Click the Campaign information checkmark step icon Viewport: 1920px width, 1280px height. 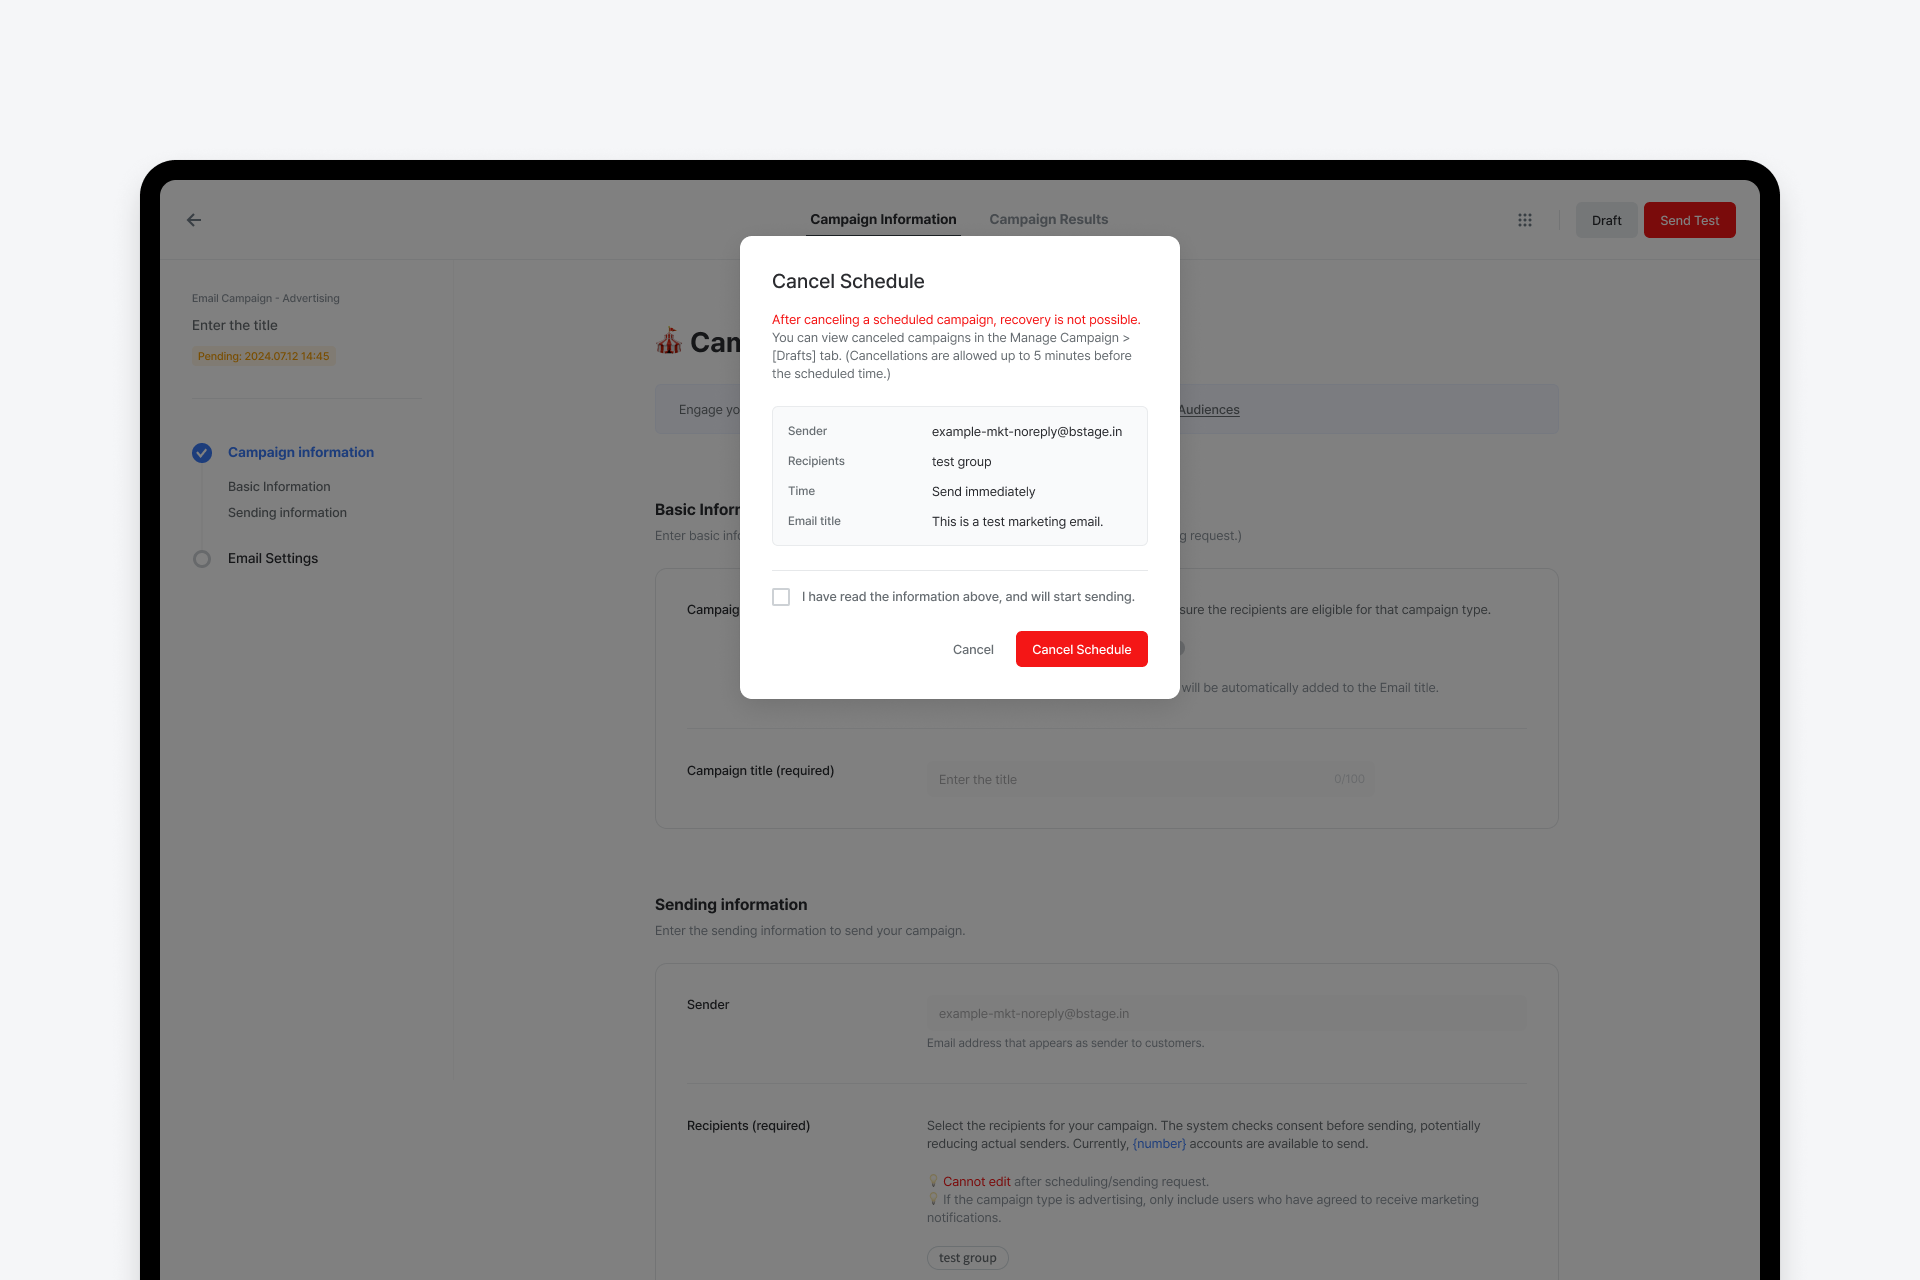click(202, 453)
